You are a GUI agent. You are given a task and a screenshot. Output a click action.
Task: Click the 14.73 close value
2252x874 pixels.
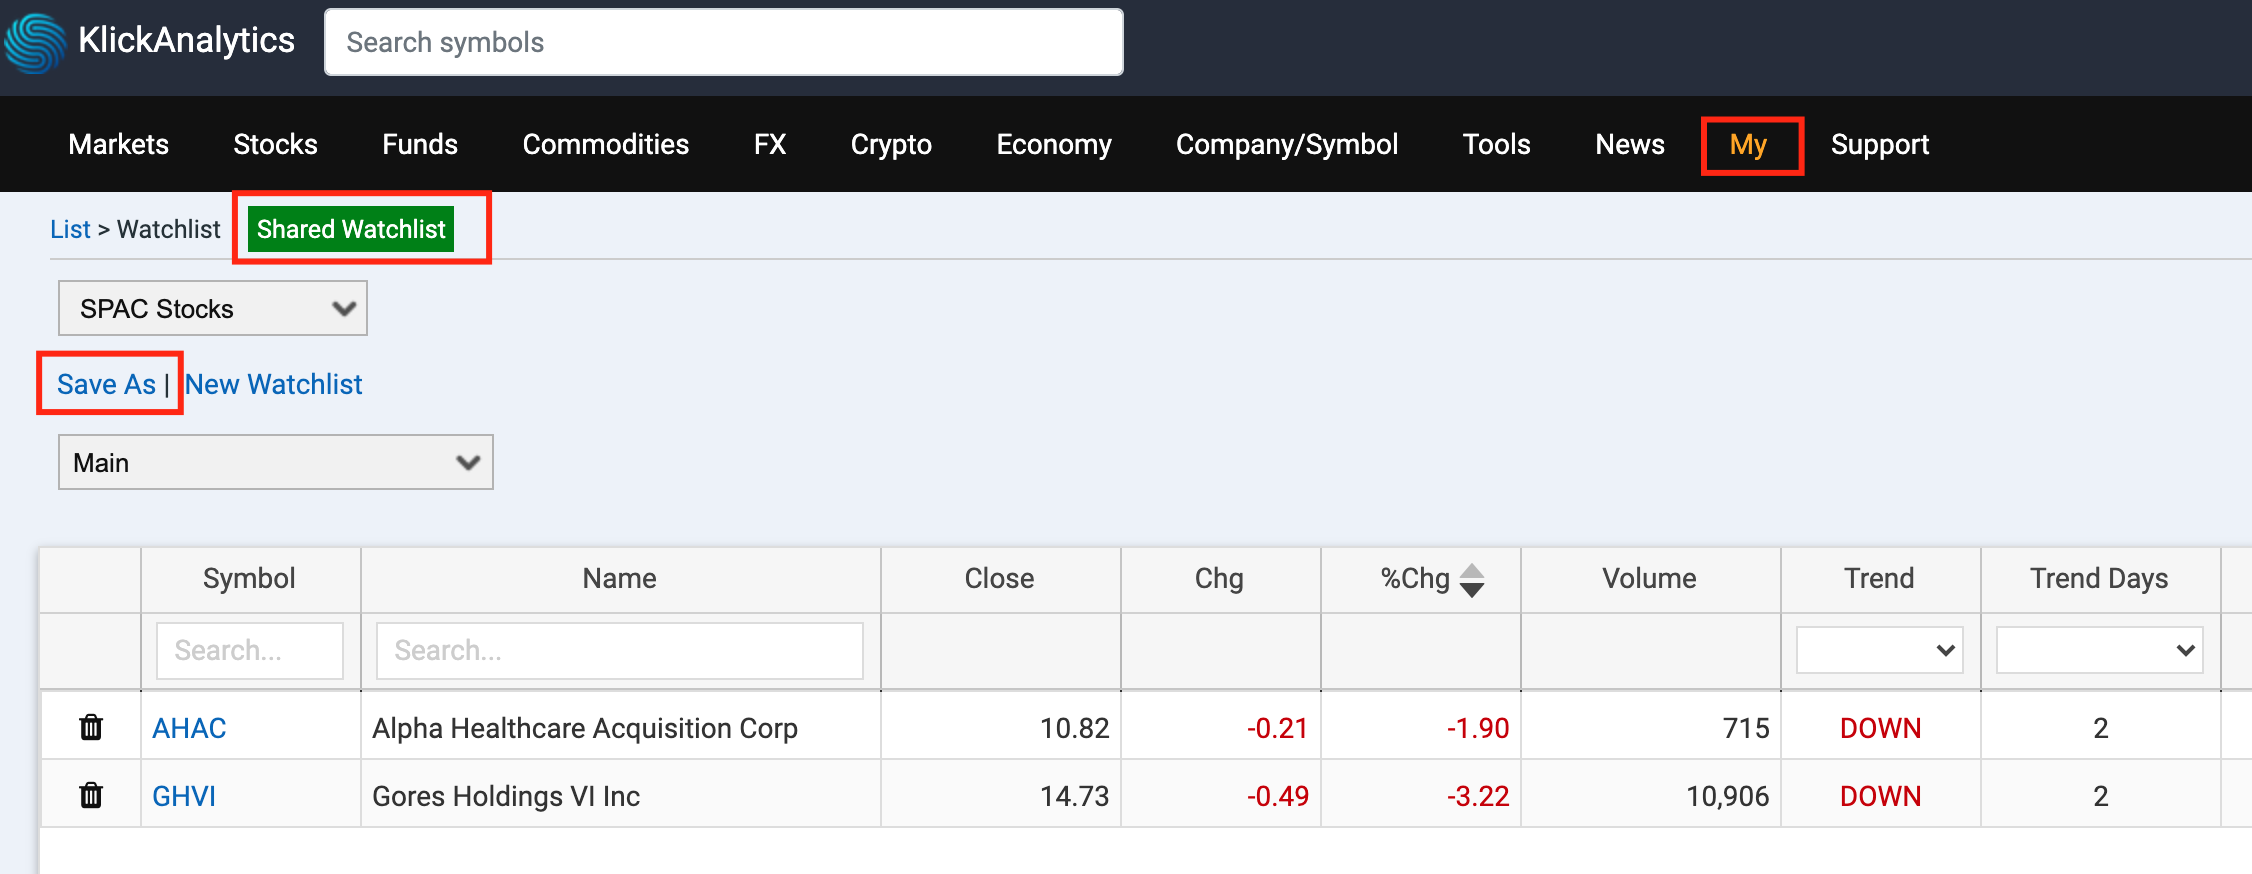(1075, 796)
